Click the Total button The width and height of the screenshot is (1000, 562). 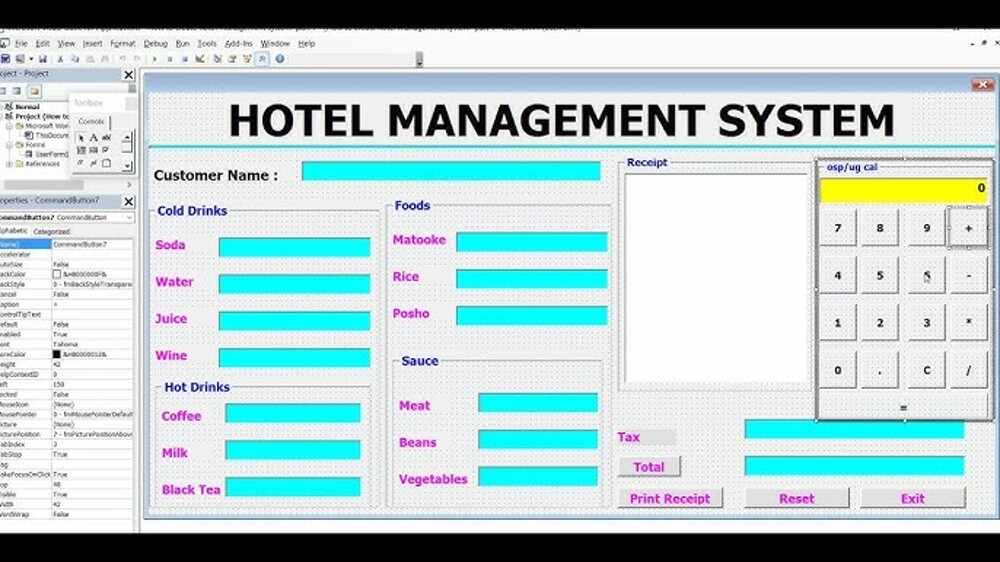[x=648, y=467]
